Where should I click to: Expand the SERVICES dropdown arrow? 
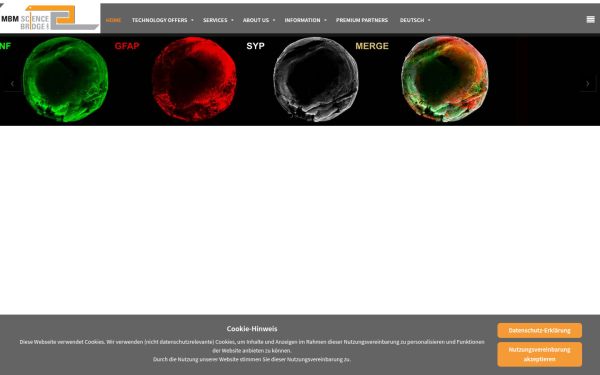pos(232,20)
